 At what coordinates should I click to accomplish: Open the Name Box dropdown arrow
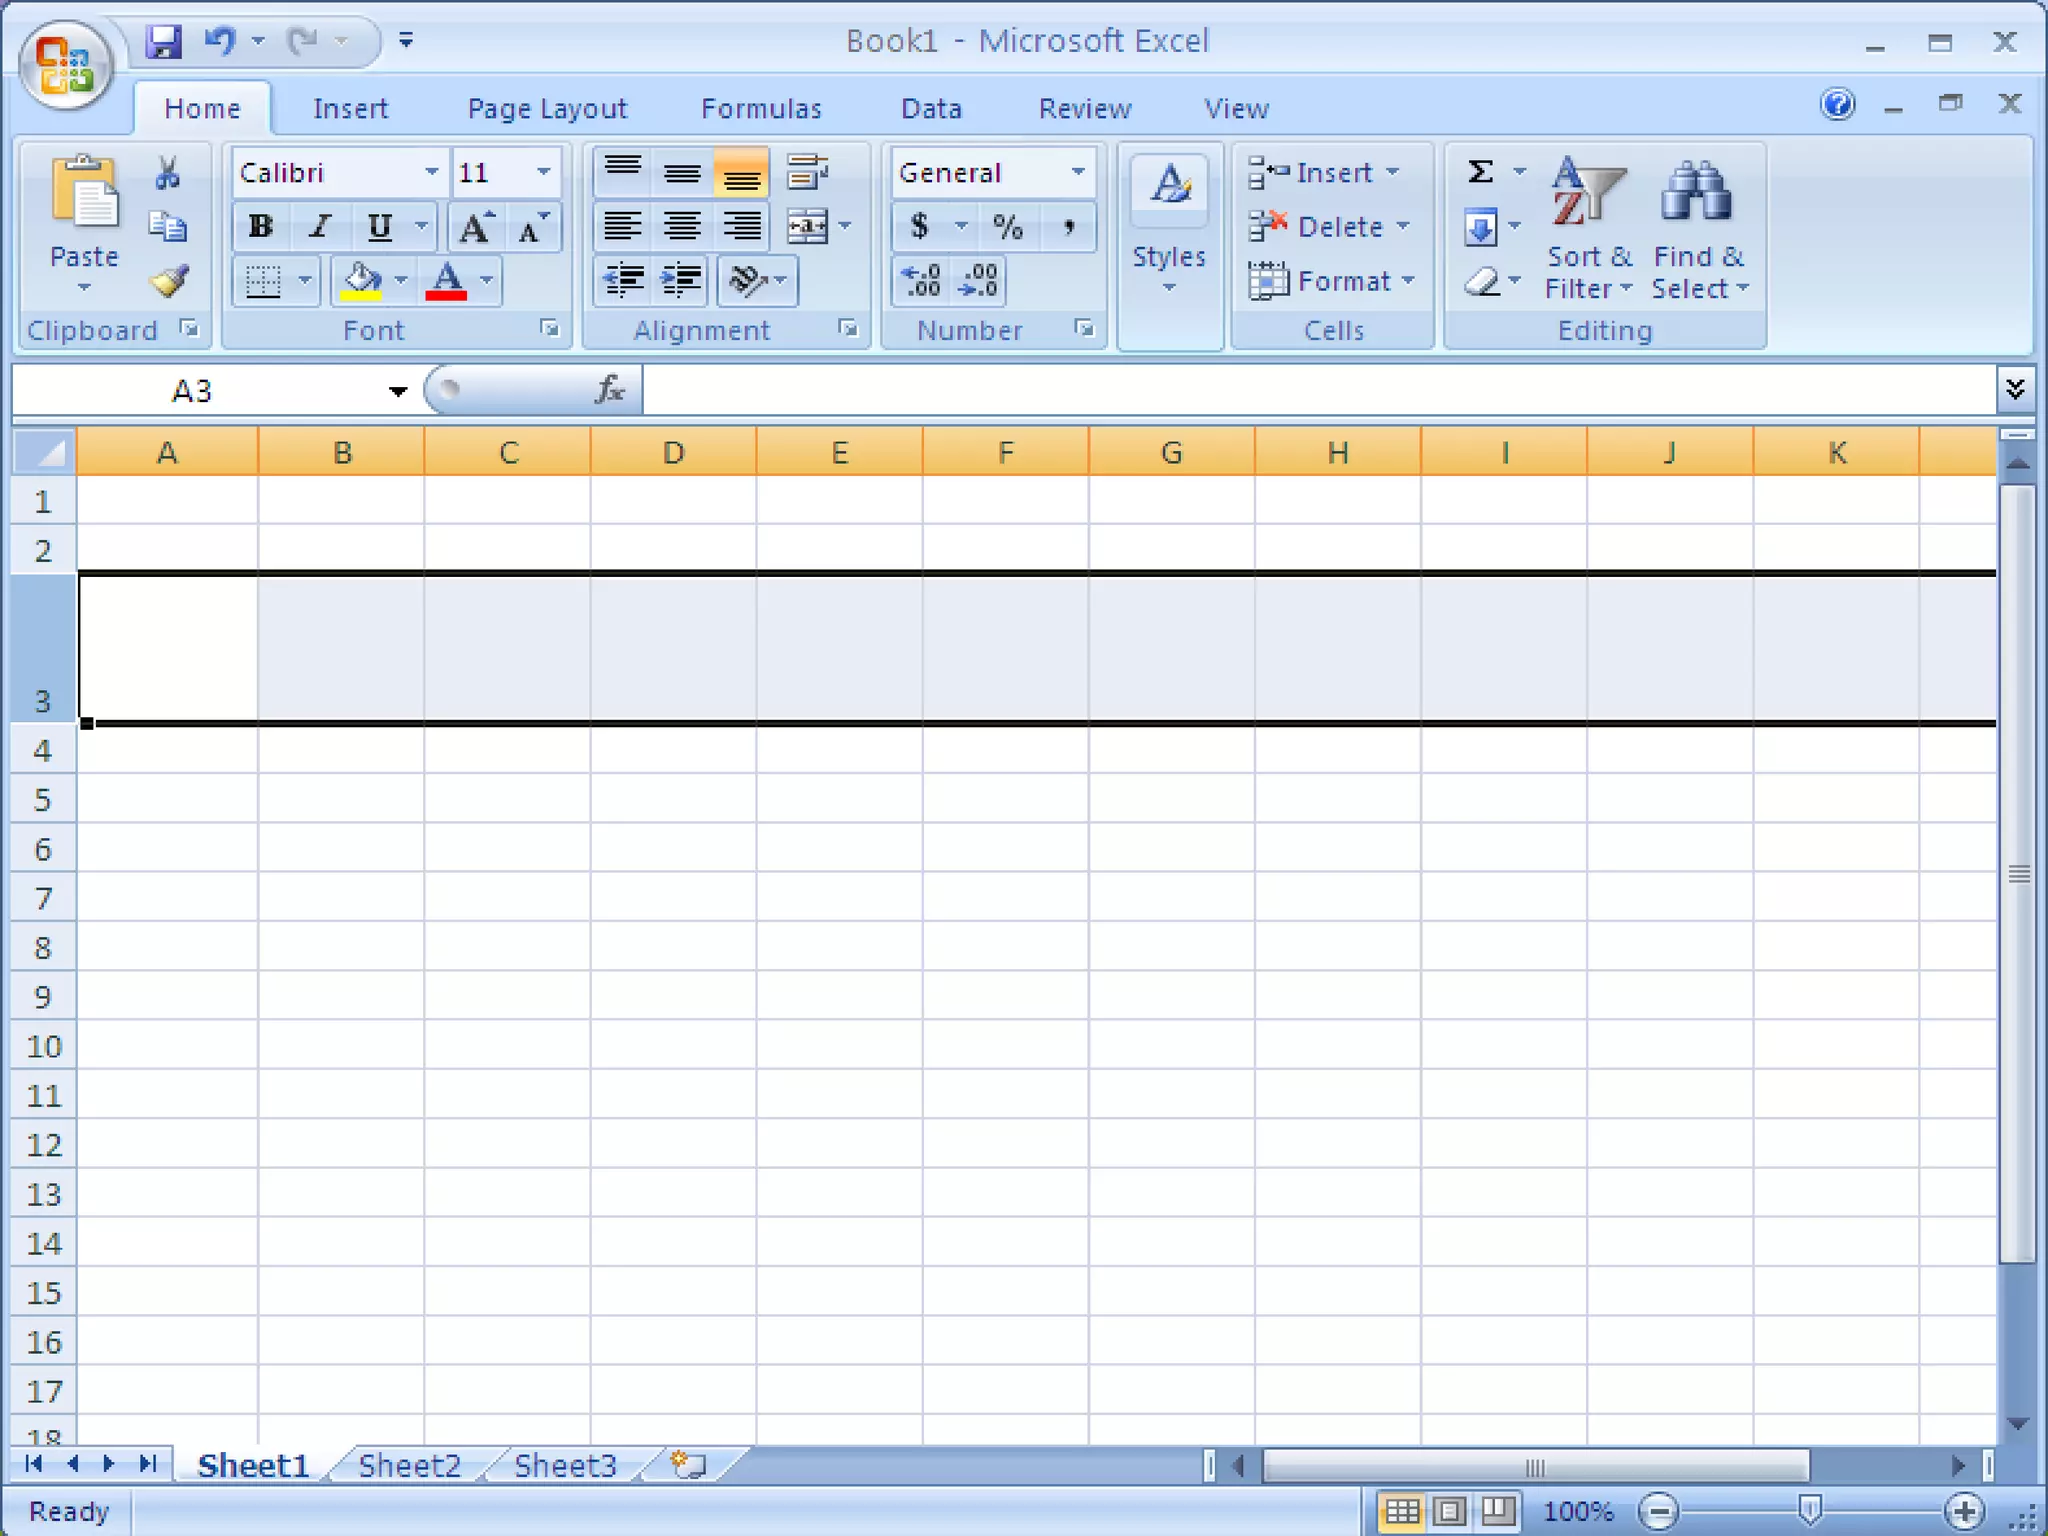[x=397, y=391]
